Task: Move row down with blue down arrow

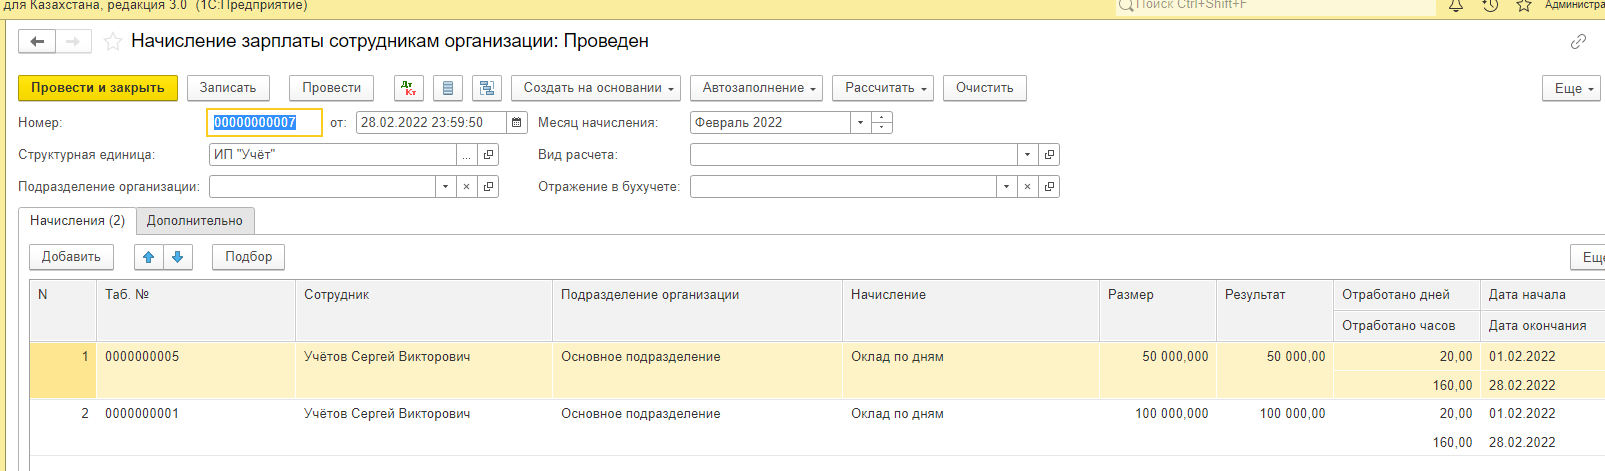Action: 177,257
